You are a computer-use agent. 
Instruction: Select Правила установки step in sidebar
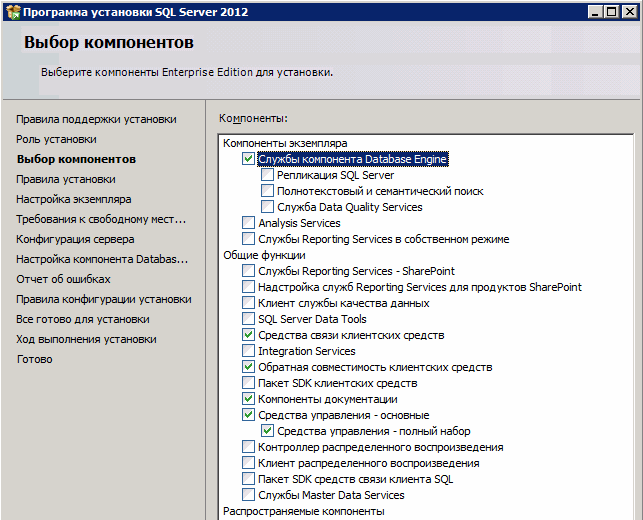(x=66, y=179)
